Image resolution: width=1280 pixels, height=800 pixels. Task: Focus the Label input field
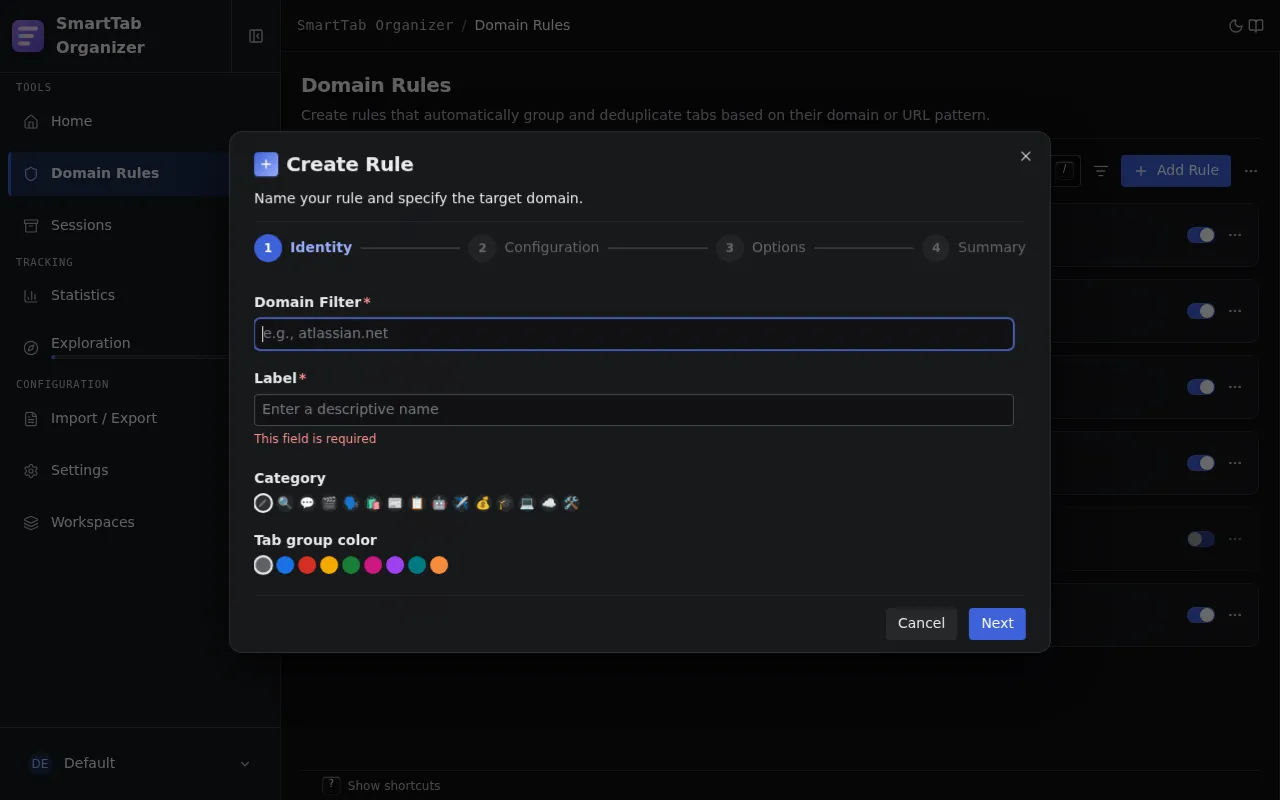click(x=634, y=410)
